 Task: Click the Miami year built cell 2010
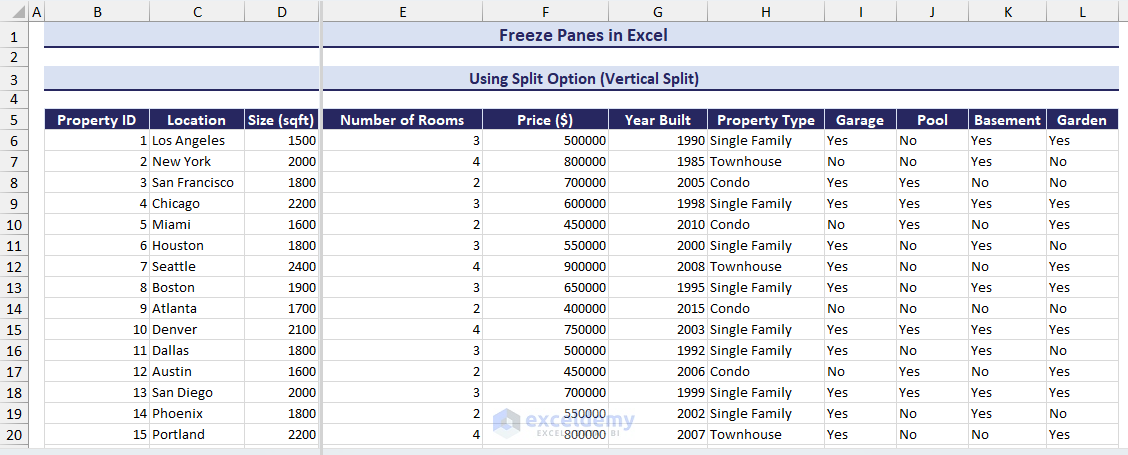657,225
